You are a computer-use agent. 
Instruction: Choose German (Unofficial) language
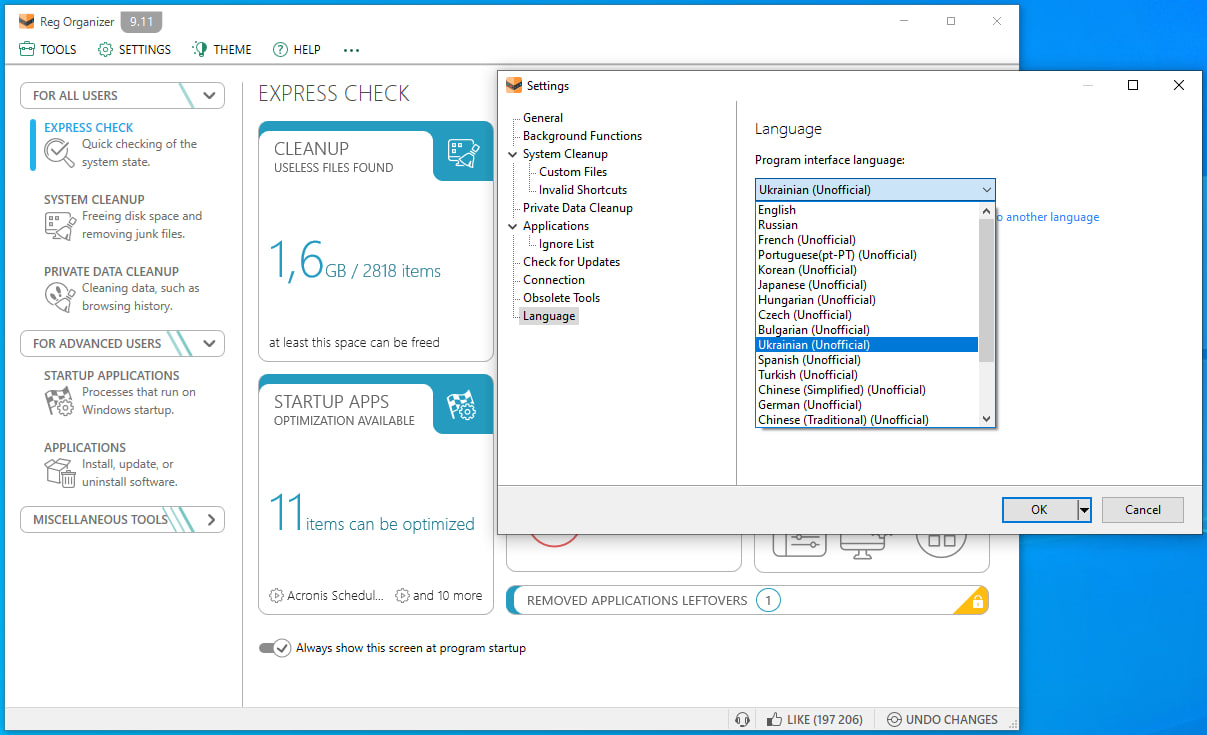point(867,405)
